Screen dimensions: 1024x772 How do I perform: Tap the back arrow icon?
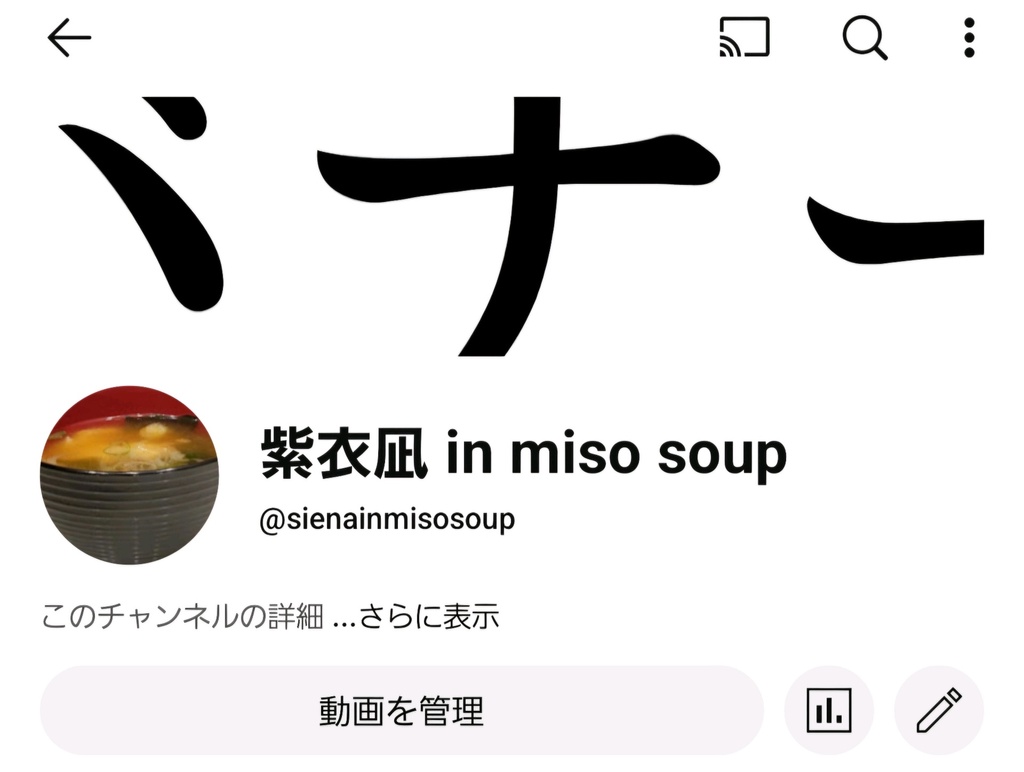tap(69, 38)
